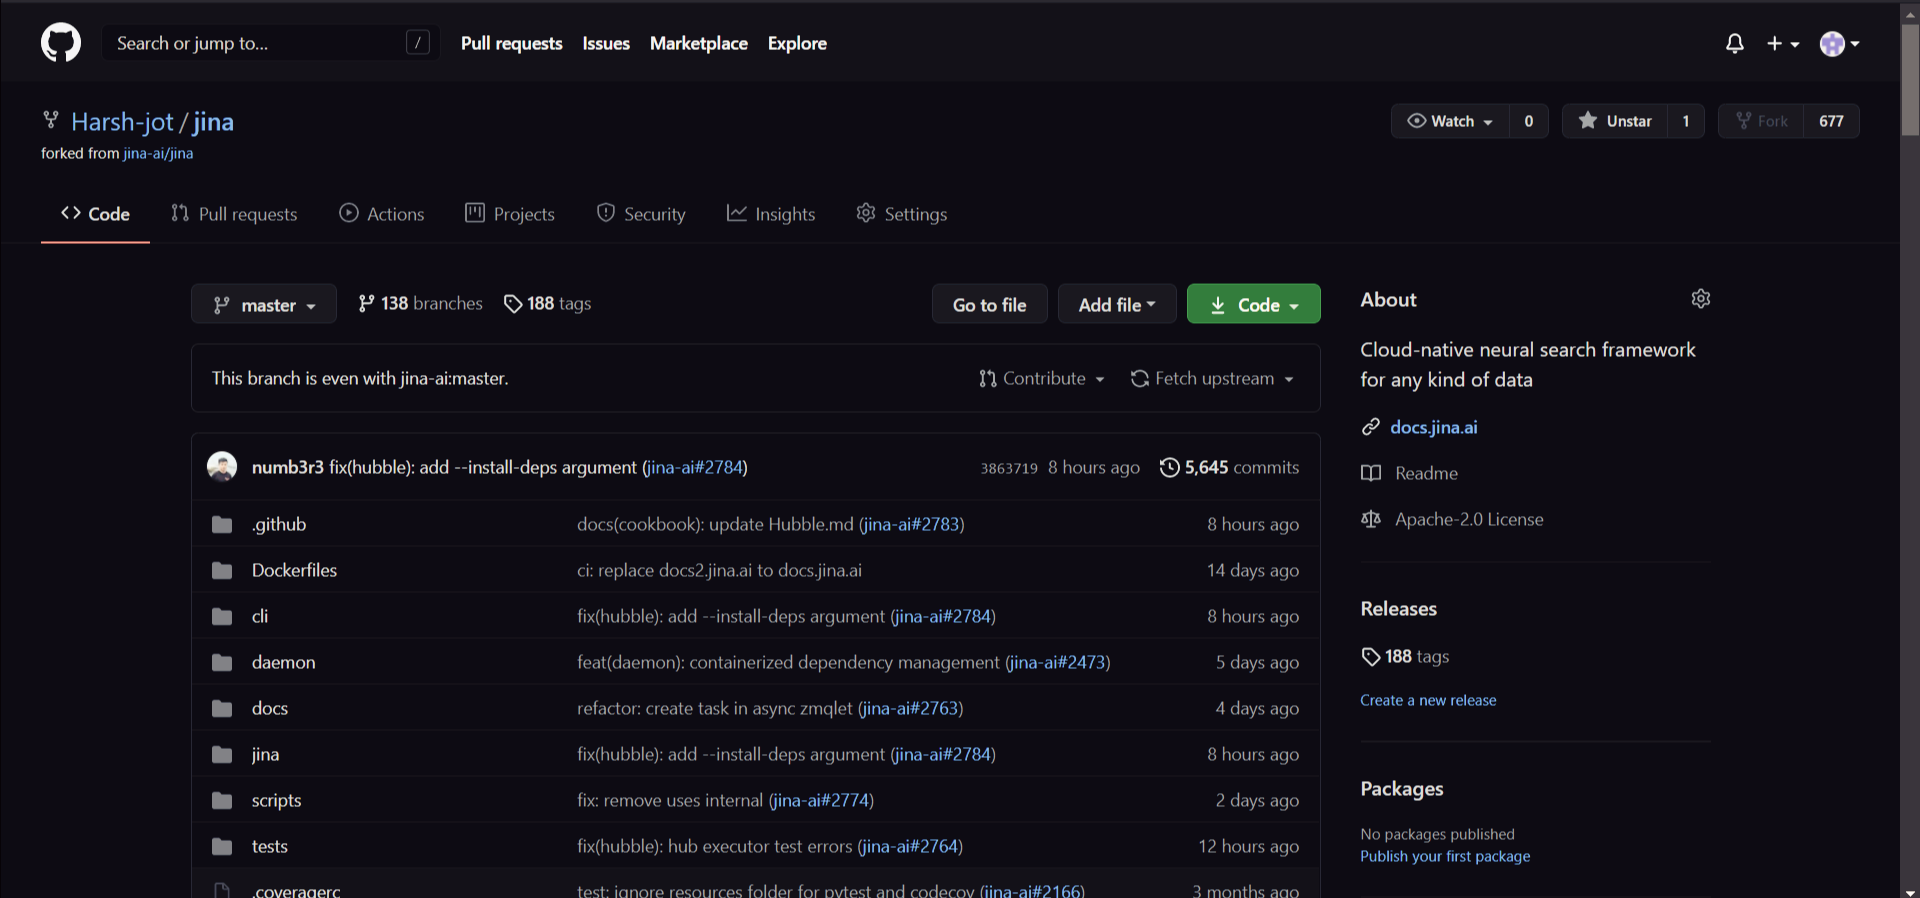
Task: Open the docs.jina.ai link
Action: click(x=1433, y=427)
